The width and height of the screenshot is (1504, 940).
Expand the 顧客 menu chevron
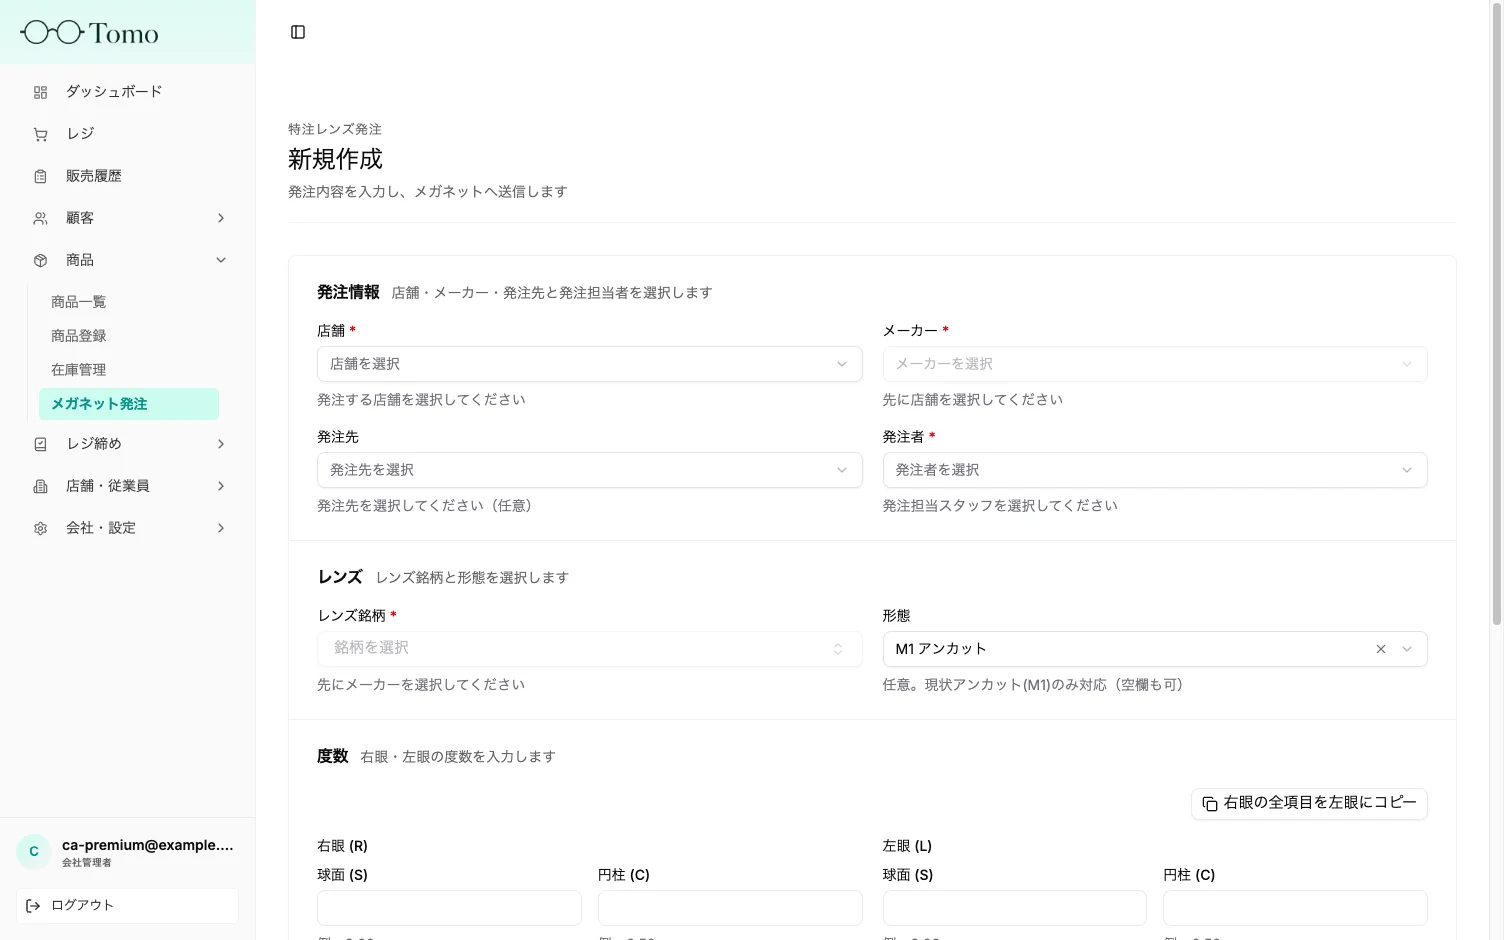pos(221,218)
